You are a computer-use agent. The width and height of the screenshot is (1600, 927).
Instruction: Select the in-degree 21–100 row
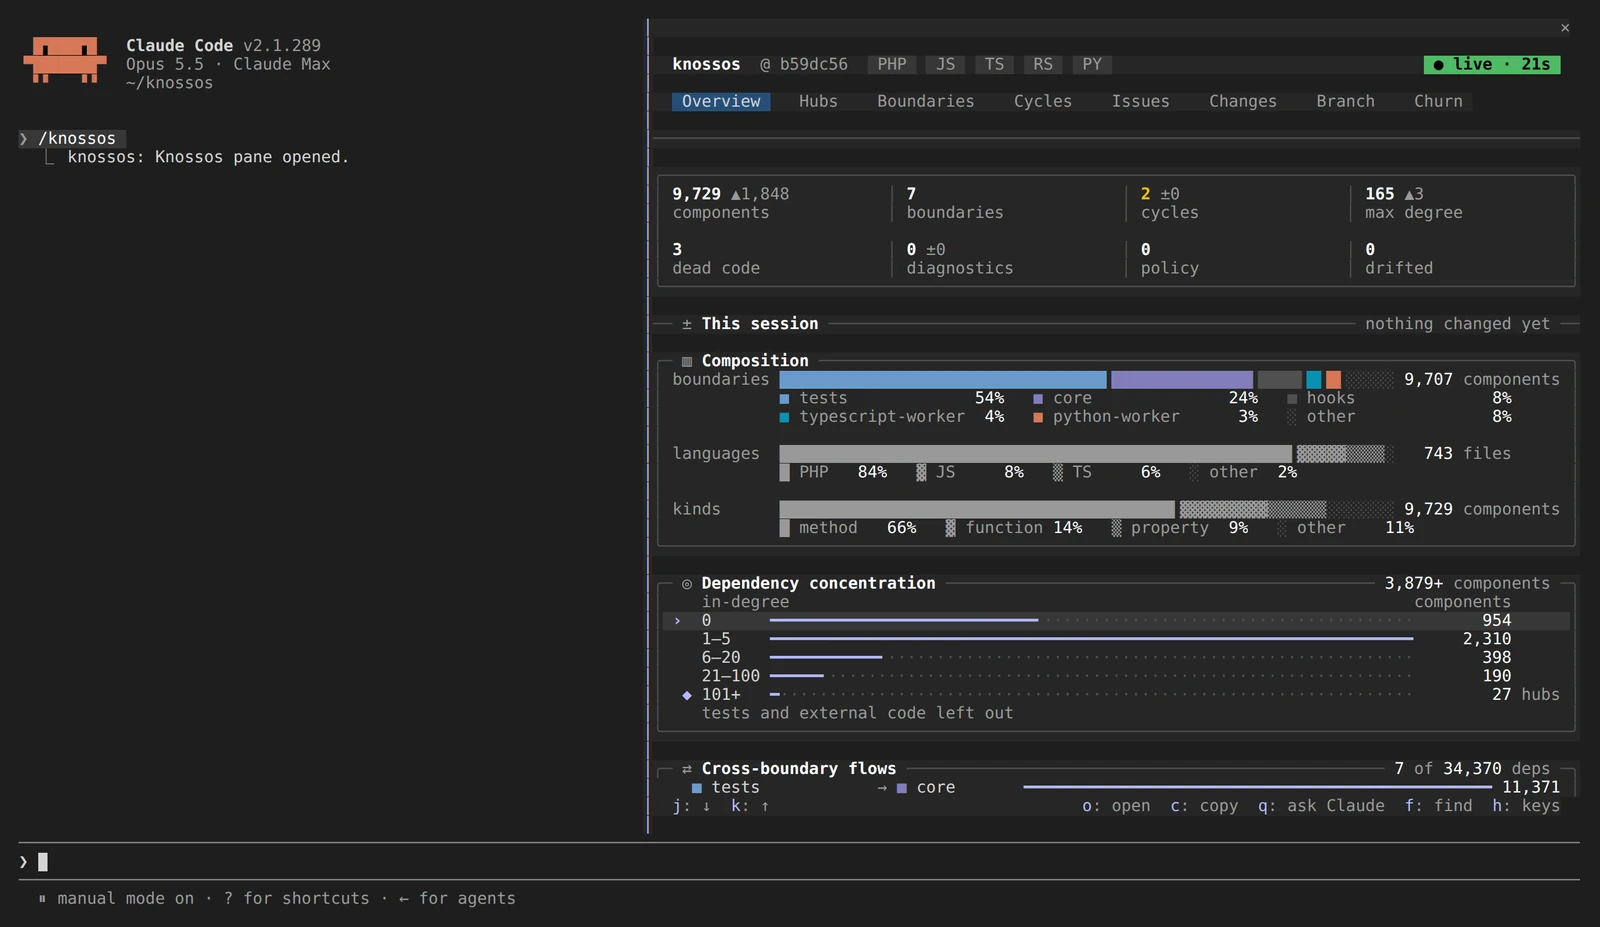coord(1116,676)
